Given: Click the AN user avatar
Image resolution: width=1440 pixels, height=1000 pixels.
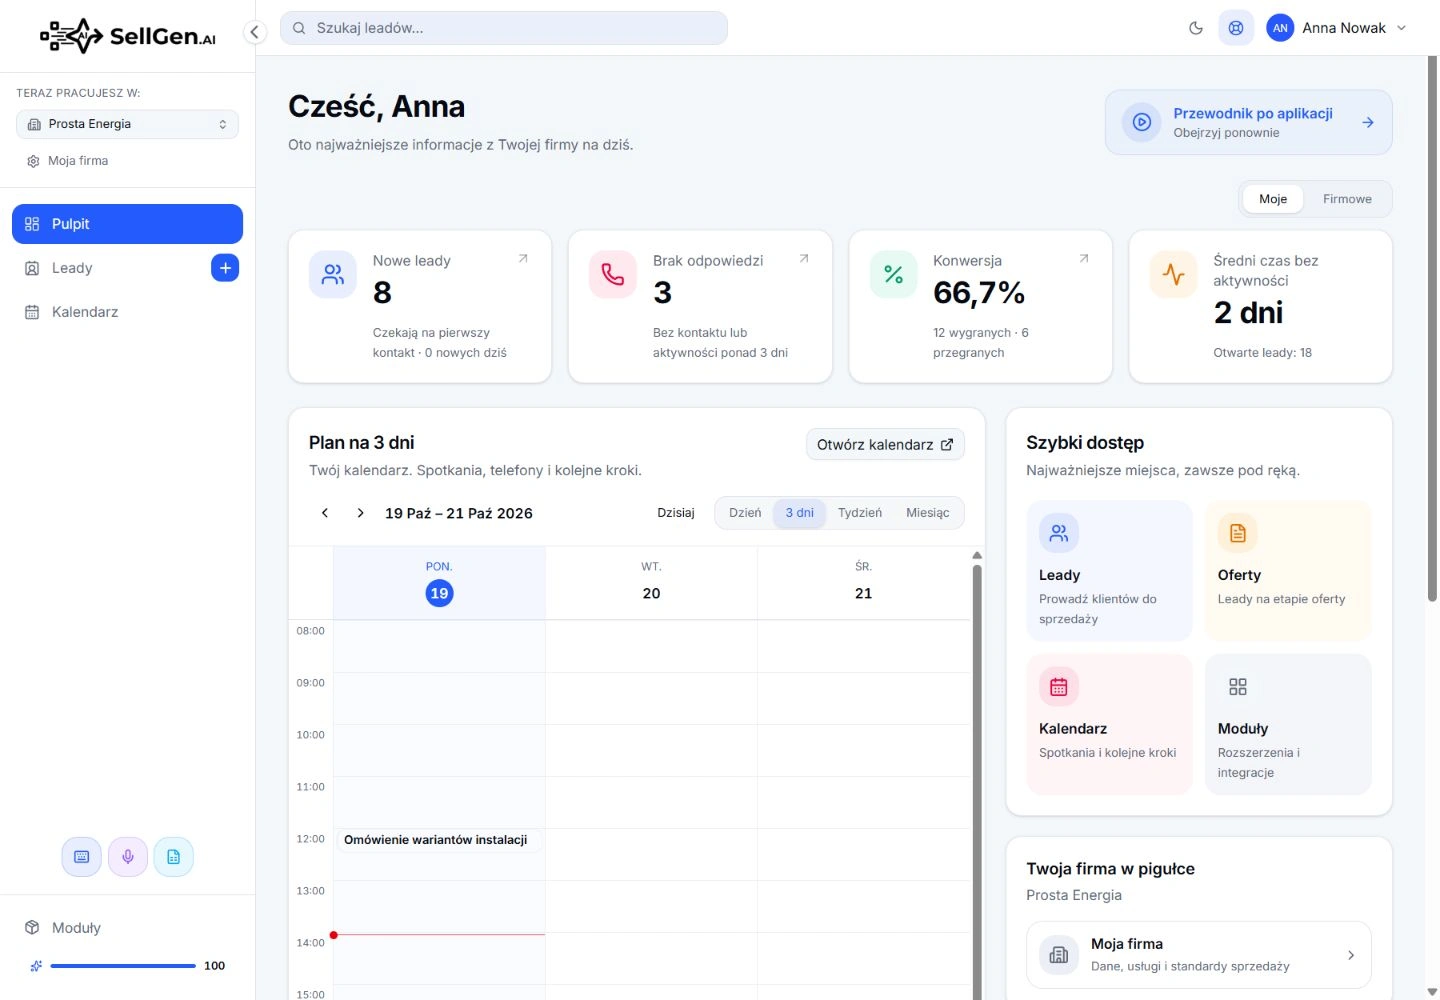Looking at the screenshot, I should point(1280,28).
